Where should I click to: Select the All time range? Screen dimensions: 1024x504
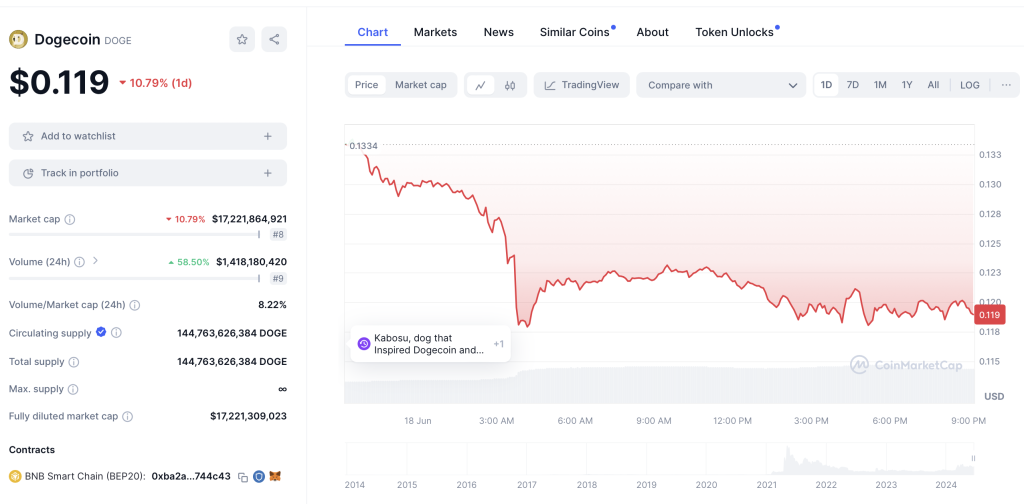(933, 85)
